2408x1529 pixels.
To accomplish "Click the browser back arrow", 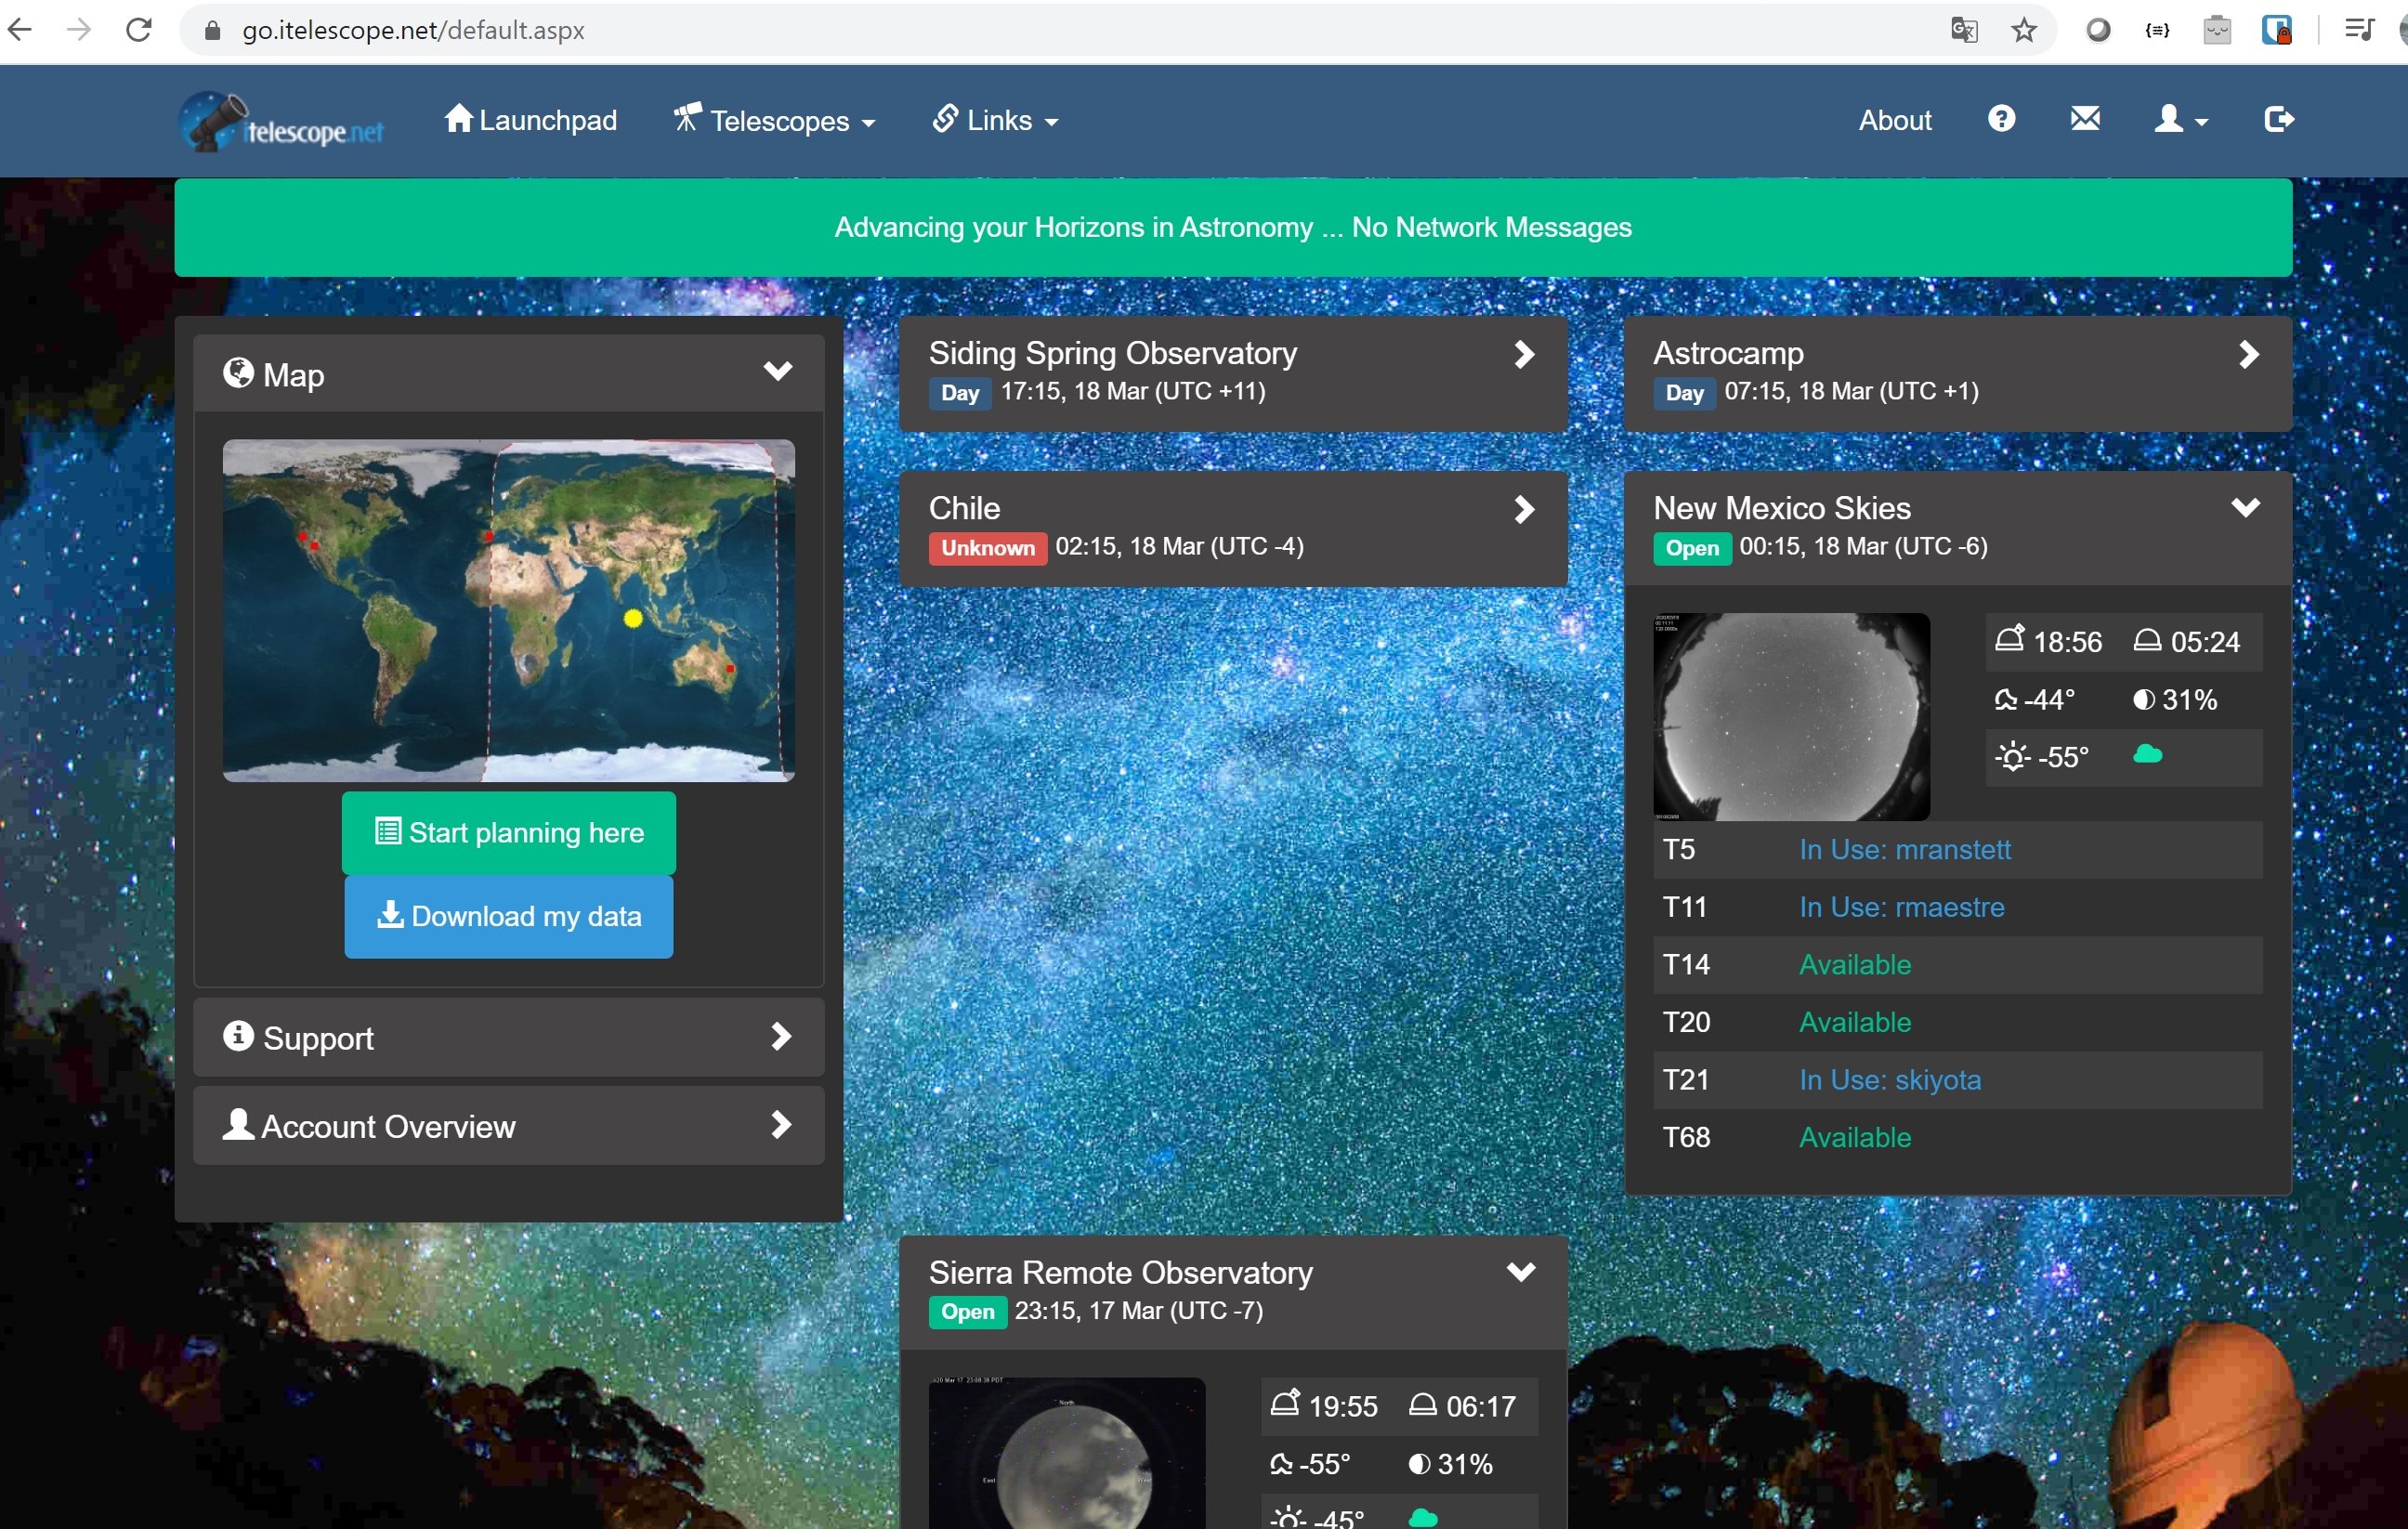I will [x=20, y=30].
